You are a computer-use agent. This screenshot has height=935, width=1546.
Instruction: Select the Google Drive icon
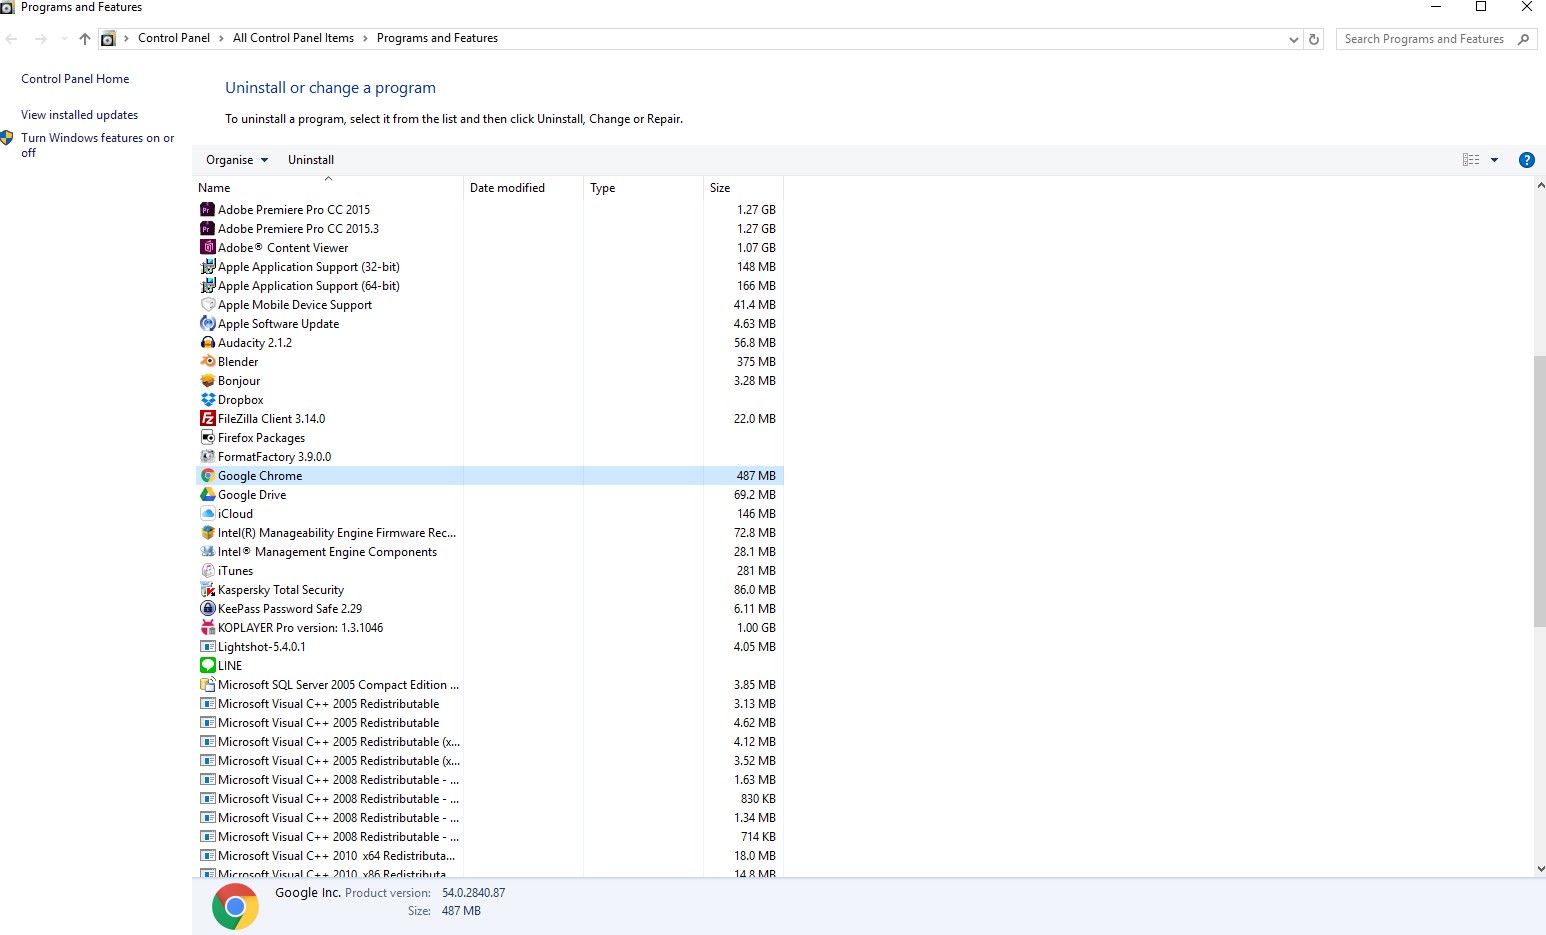[x=207, y=495]
